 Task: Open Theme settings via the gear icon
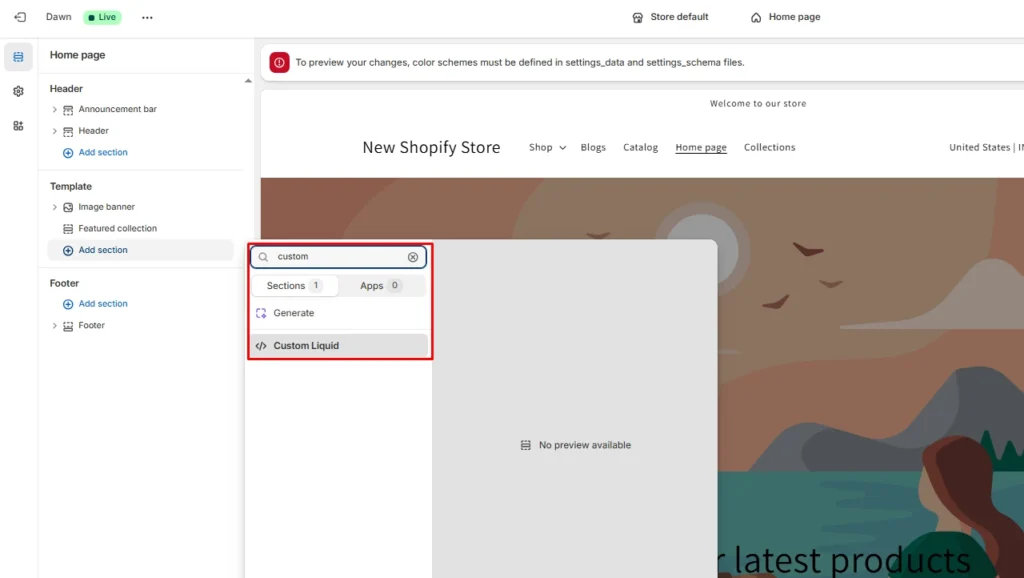tap(17, 90)
